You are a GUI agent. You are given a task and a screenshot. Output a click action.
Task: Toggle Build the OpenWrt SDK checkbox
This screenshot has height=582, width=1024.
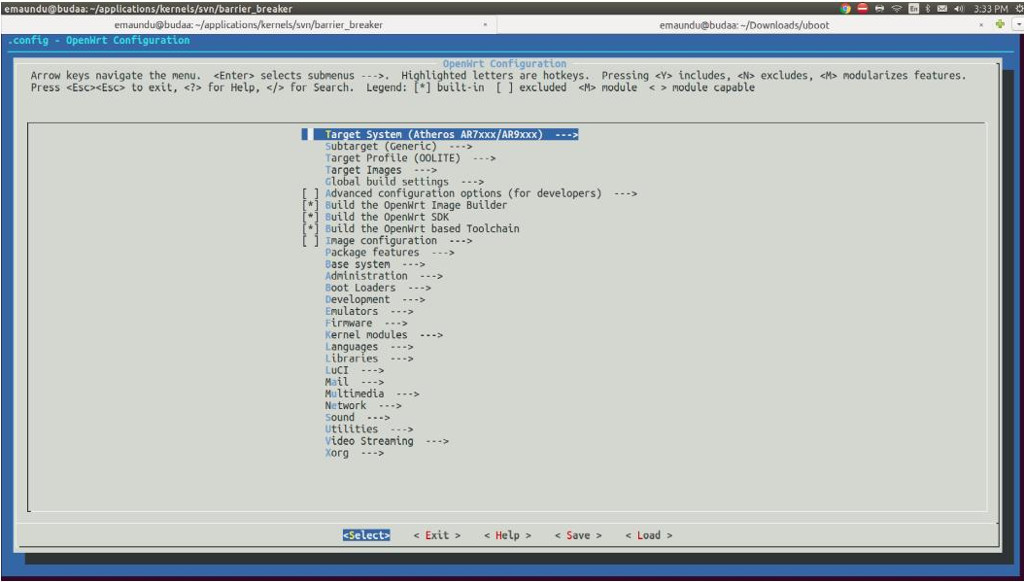coord(310,217)
